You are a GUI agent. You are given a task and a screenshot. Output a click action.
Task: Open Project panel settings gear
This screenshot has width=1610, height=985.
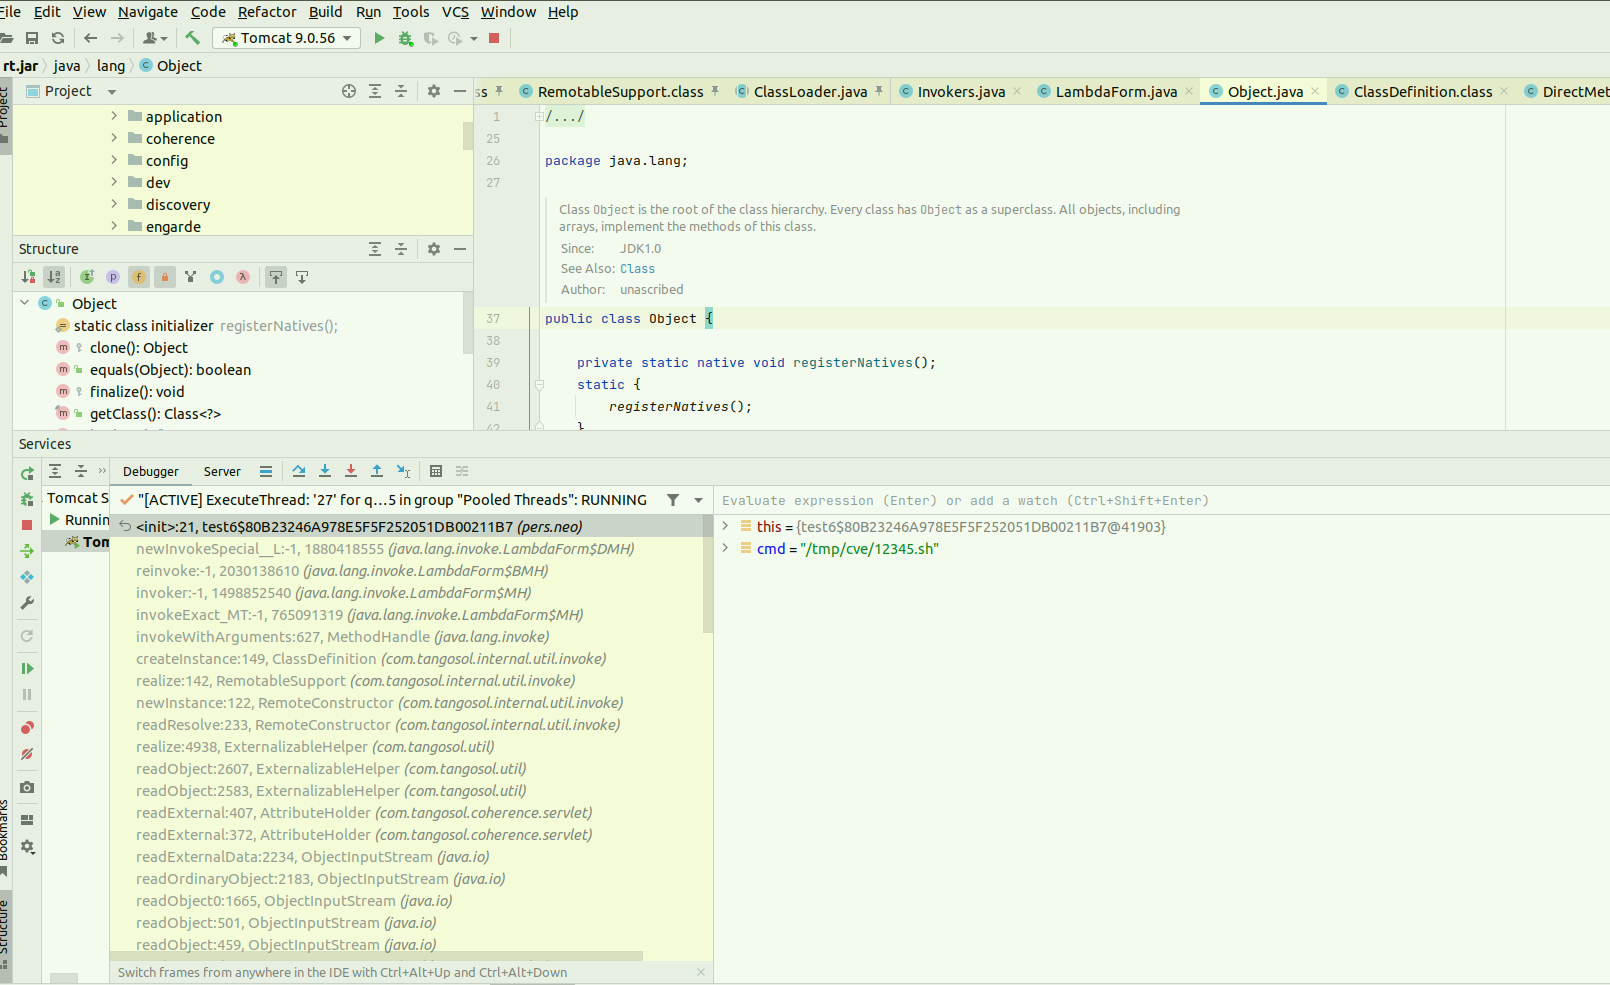(x=434, y=91)
